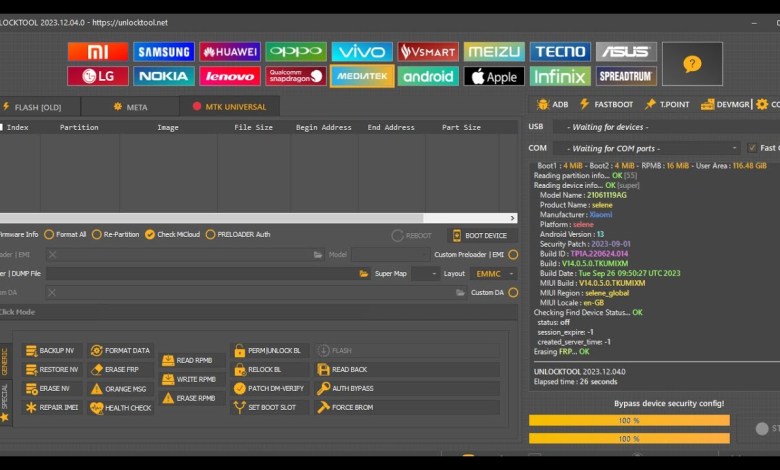
Task: Pick the MediaTek platform tile
Action: click(362, 76)
